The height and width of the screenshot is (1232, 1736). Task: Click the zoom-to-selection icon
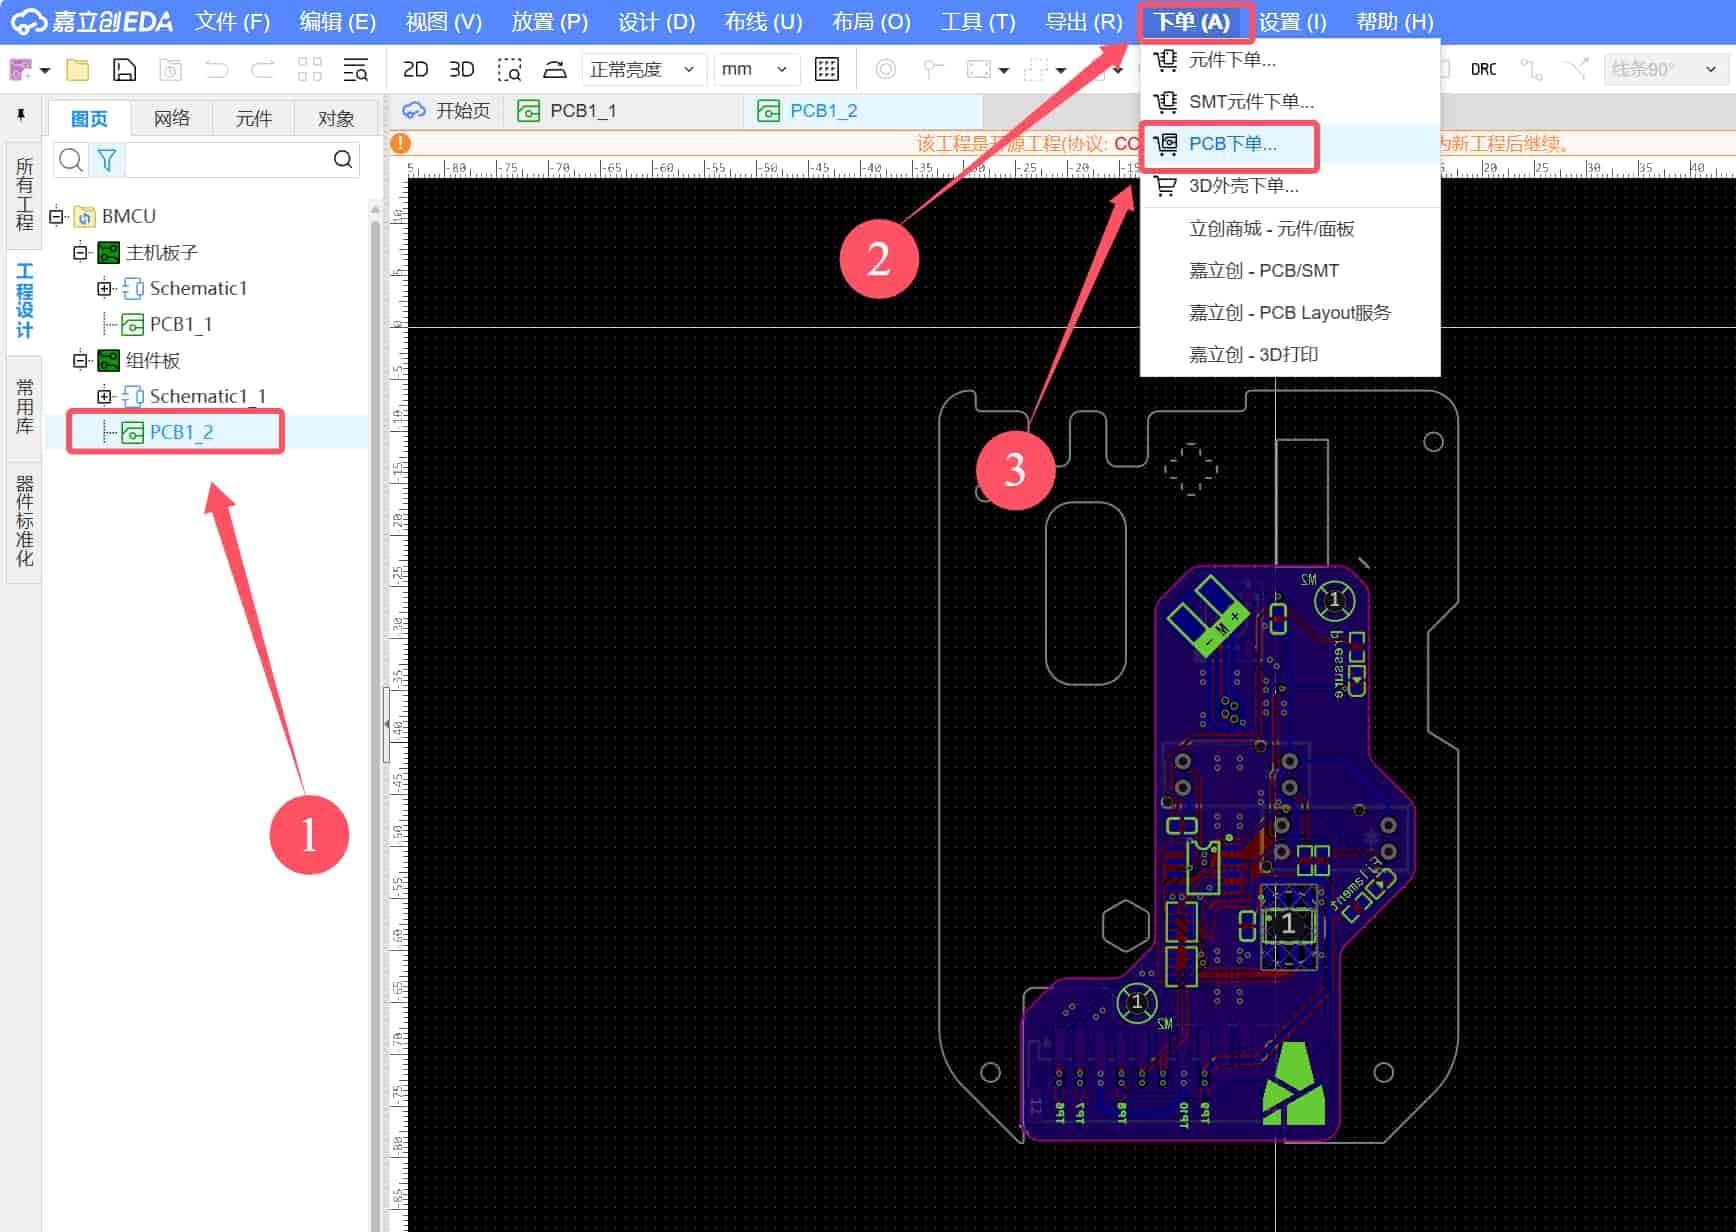point(509,70)
